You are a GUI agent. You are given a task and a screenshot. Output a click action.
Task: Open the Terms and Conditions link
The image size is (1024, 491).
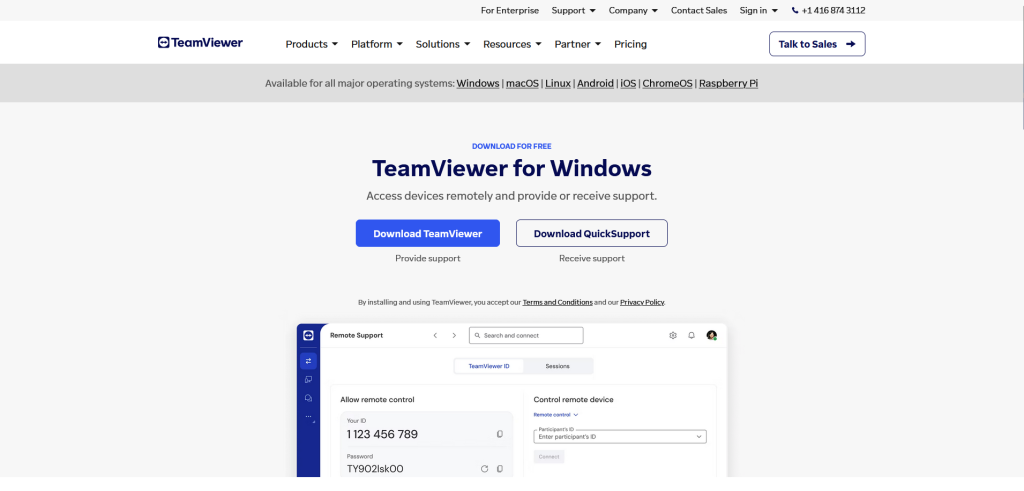558,302
